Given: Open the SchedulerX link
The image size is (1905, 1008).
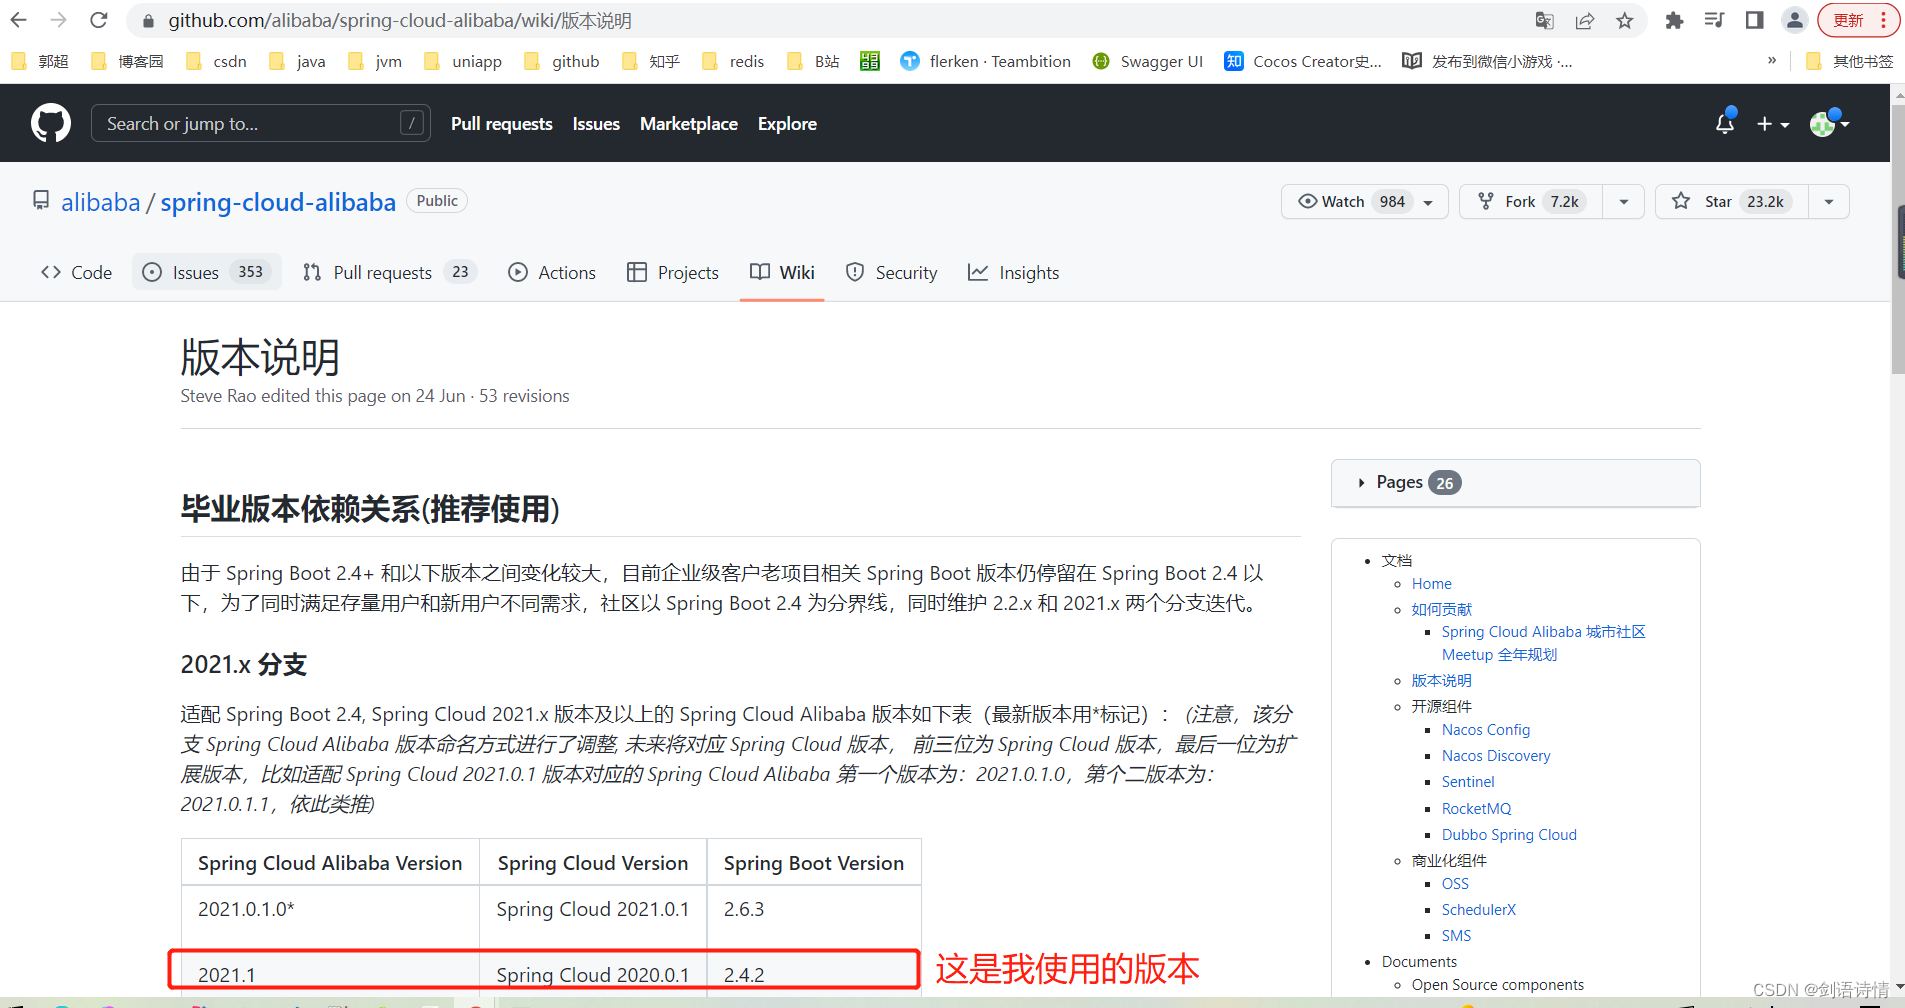Looking at the screenshot, I should click(1478, 910).
